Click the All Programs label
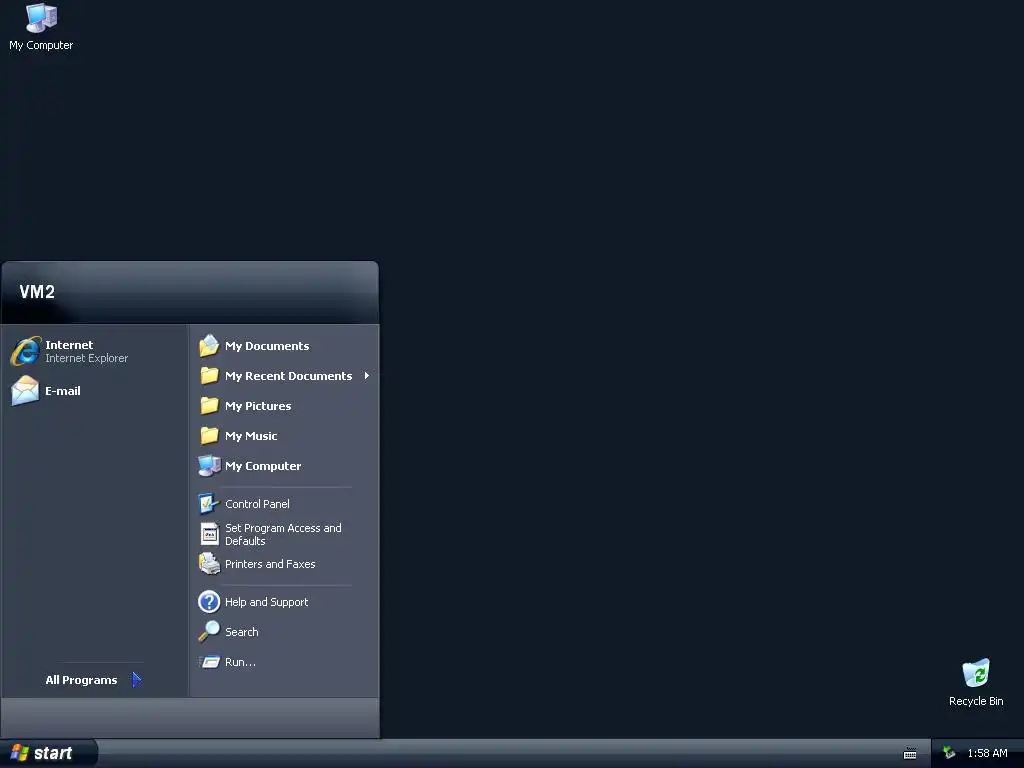Viewport: 1024px width, 768px height. [x=81, y=680]
